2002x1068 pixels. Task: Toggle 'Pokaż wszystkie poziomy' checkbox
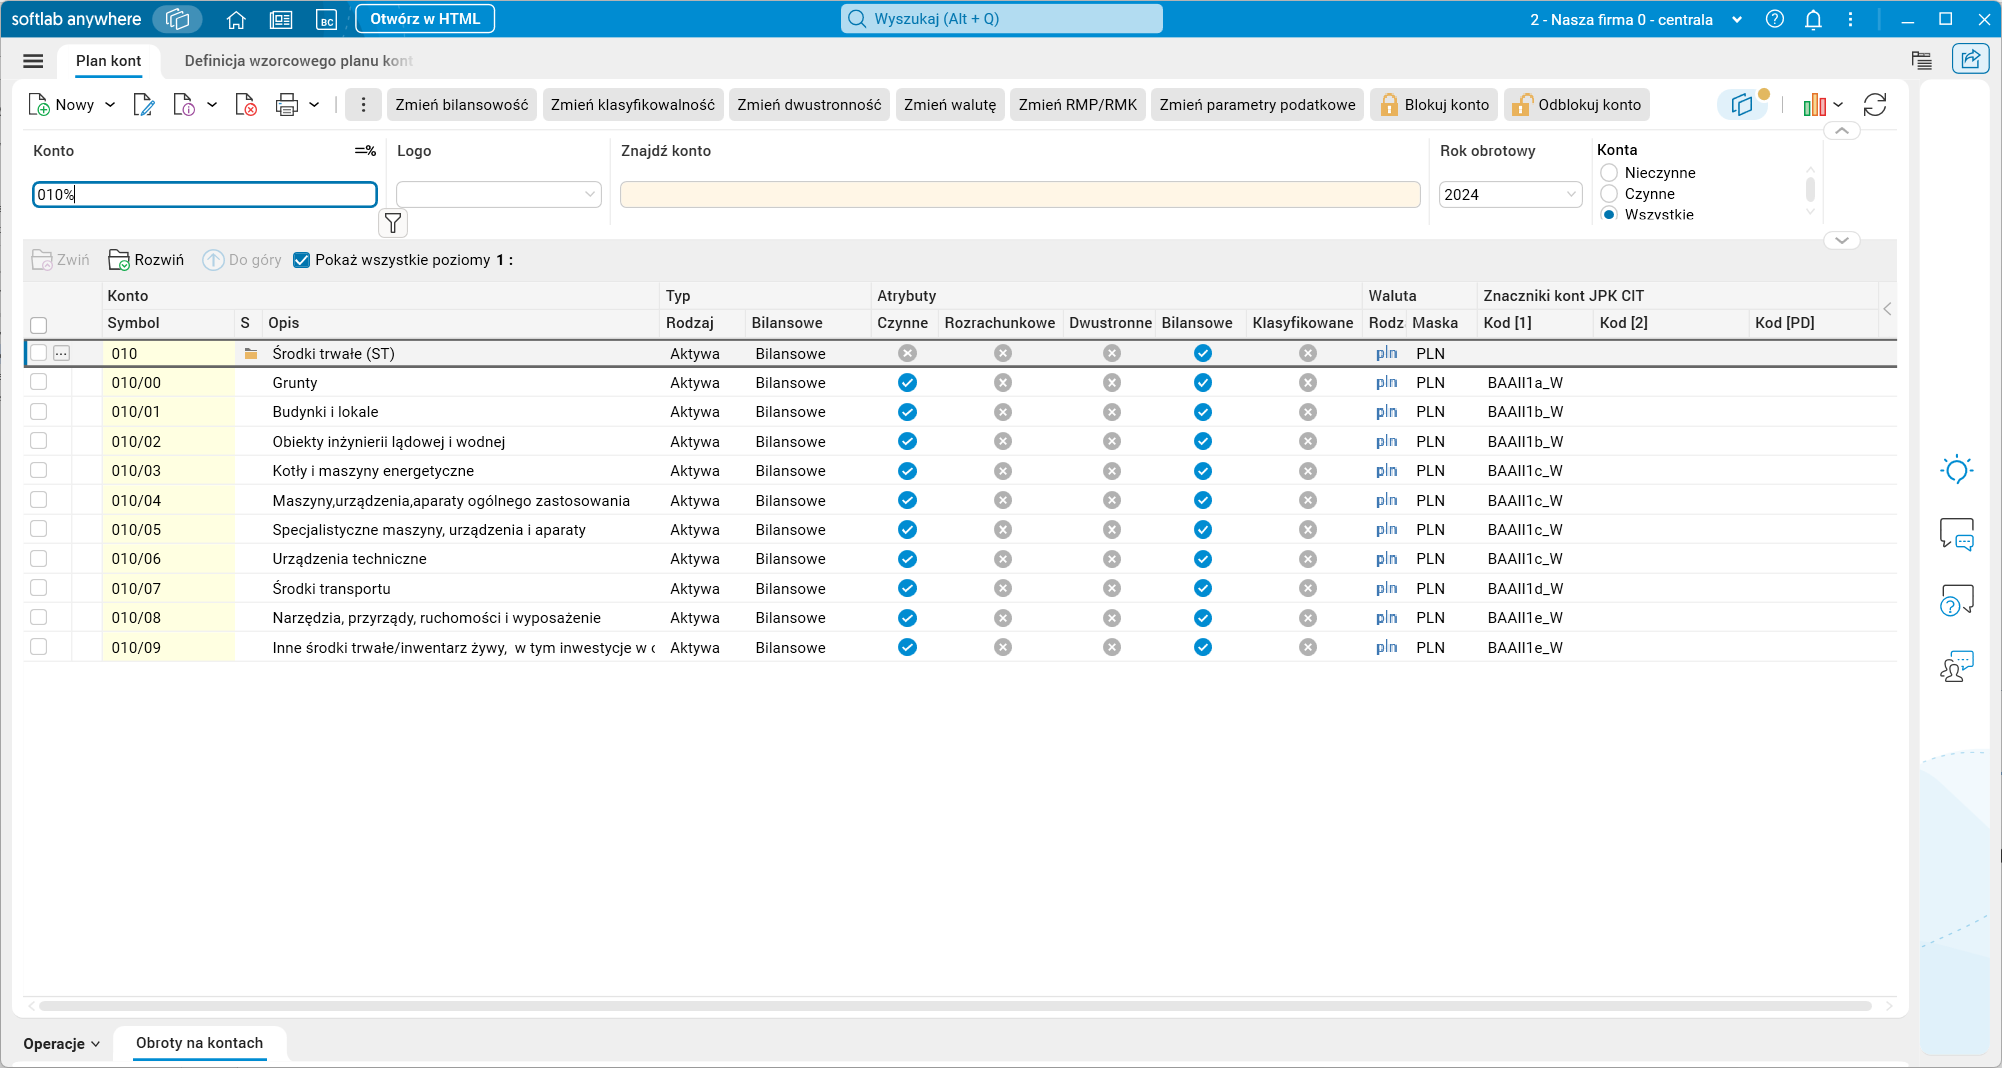click(x=301, y=260)
